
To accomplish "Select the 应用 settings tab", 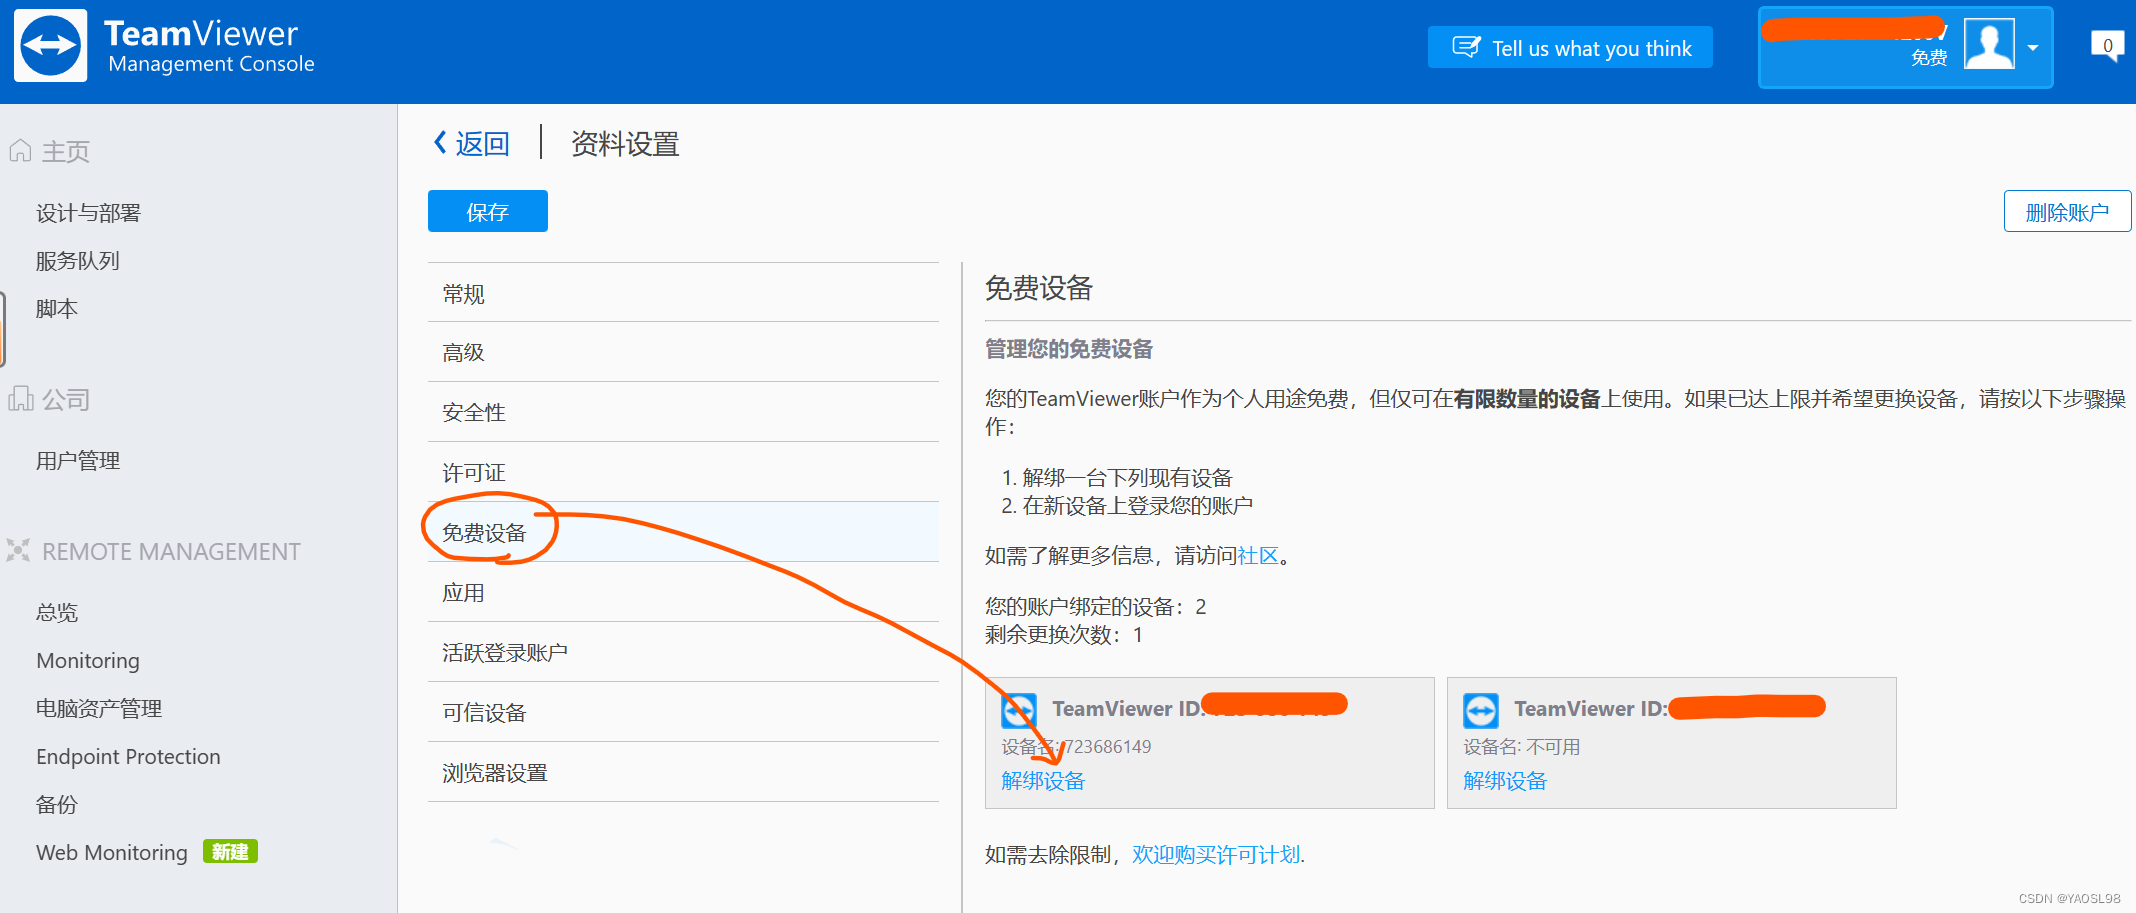I will (683, 592).
